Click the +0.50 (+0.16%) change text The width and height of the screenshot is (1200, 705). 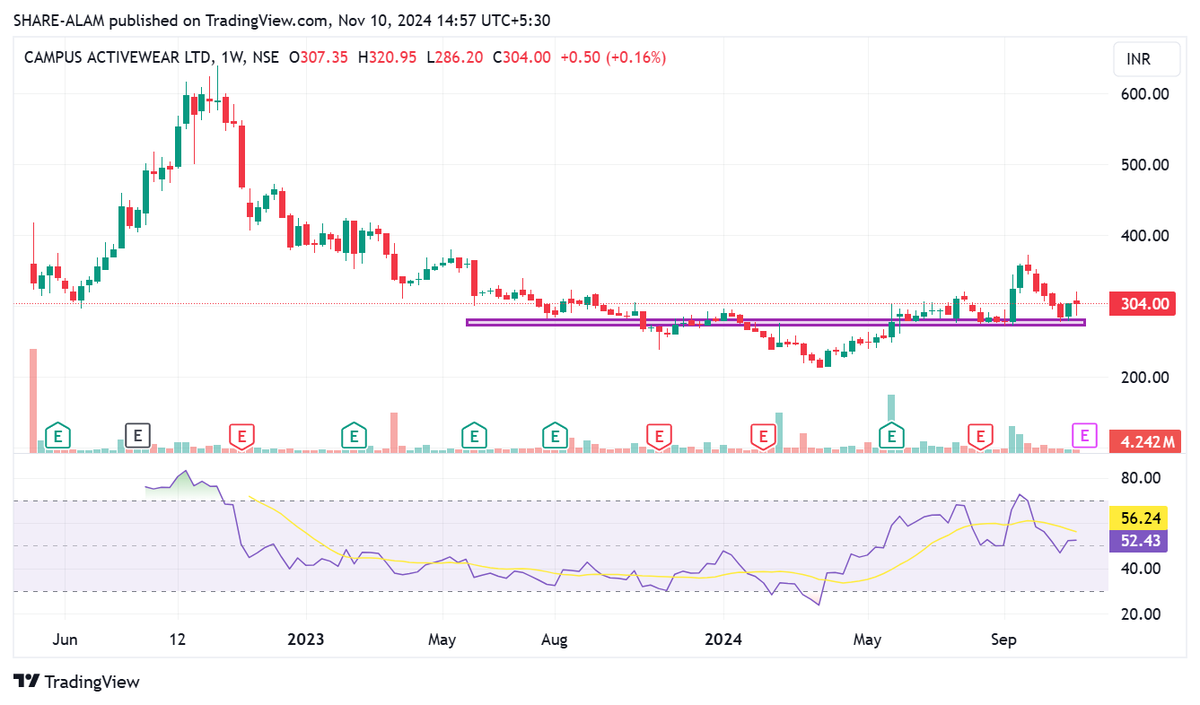point(614,58)
